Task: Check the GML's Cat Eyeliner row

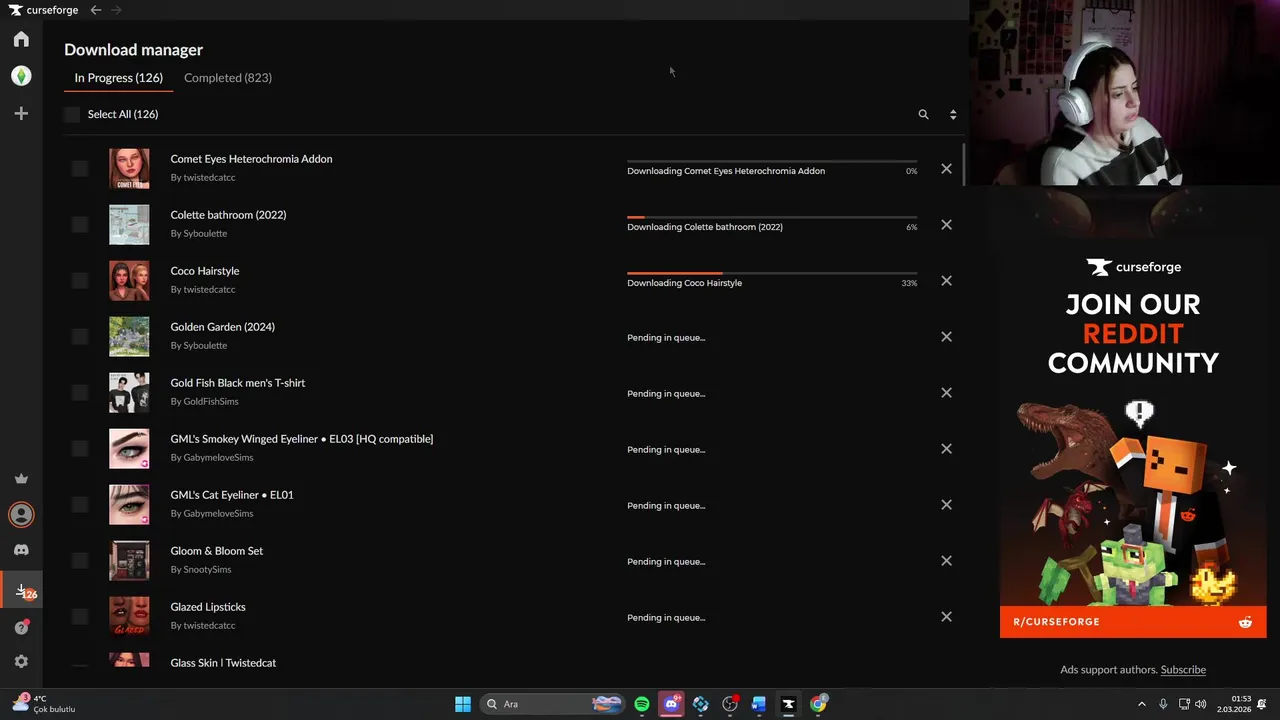Action: tap(80, 505)
